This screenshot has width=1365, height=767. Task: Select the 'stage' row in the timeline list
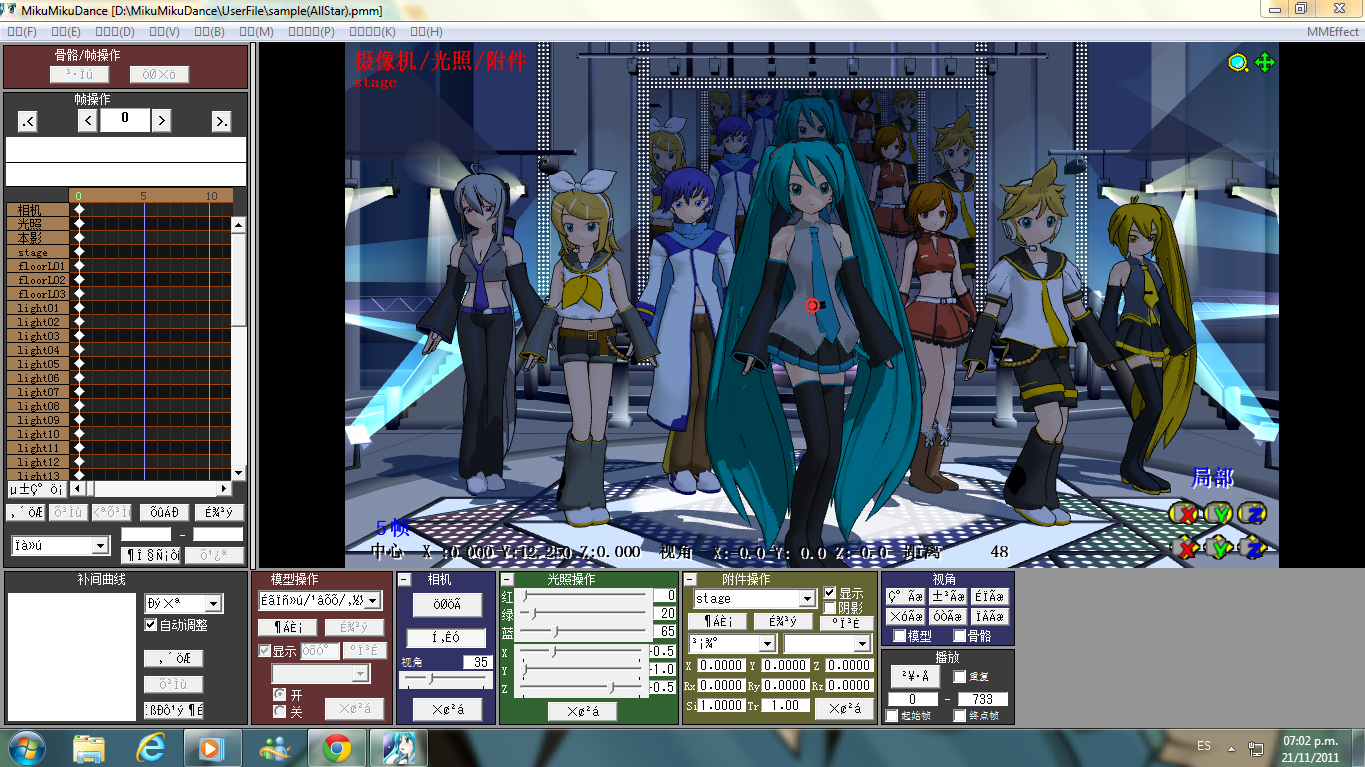38,253
